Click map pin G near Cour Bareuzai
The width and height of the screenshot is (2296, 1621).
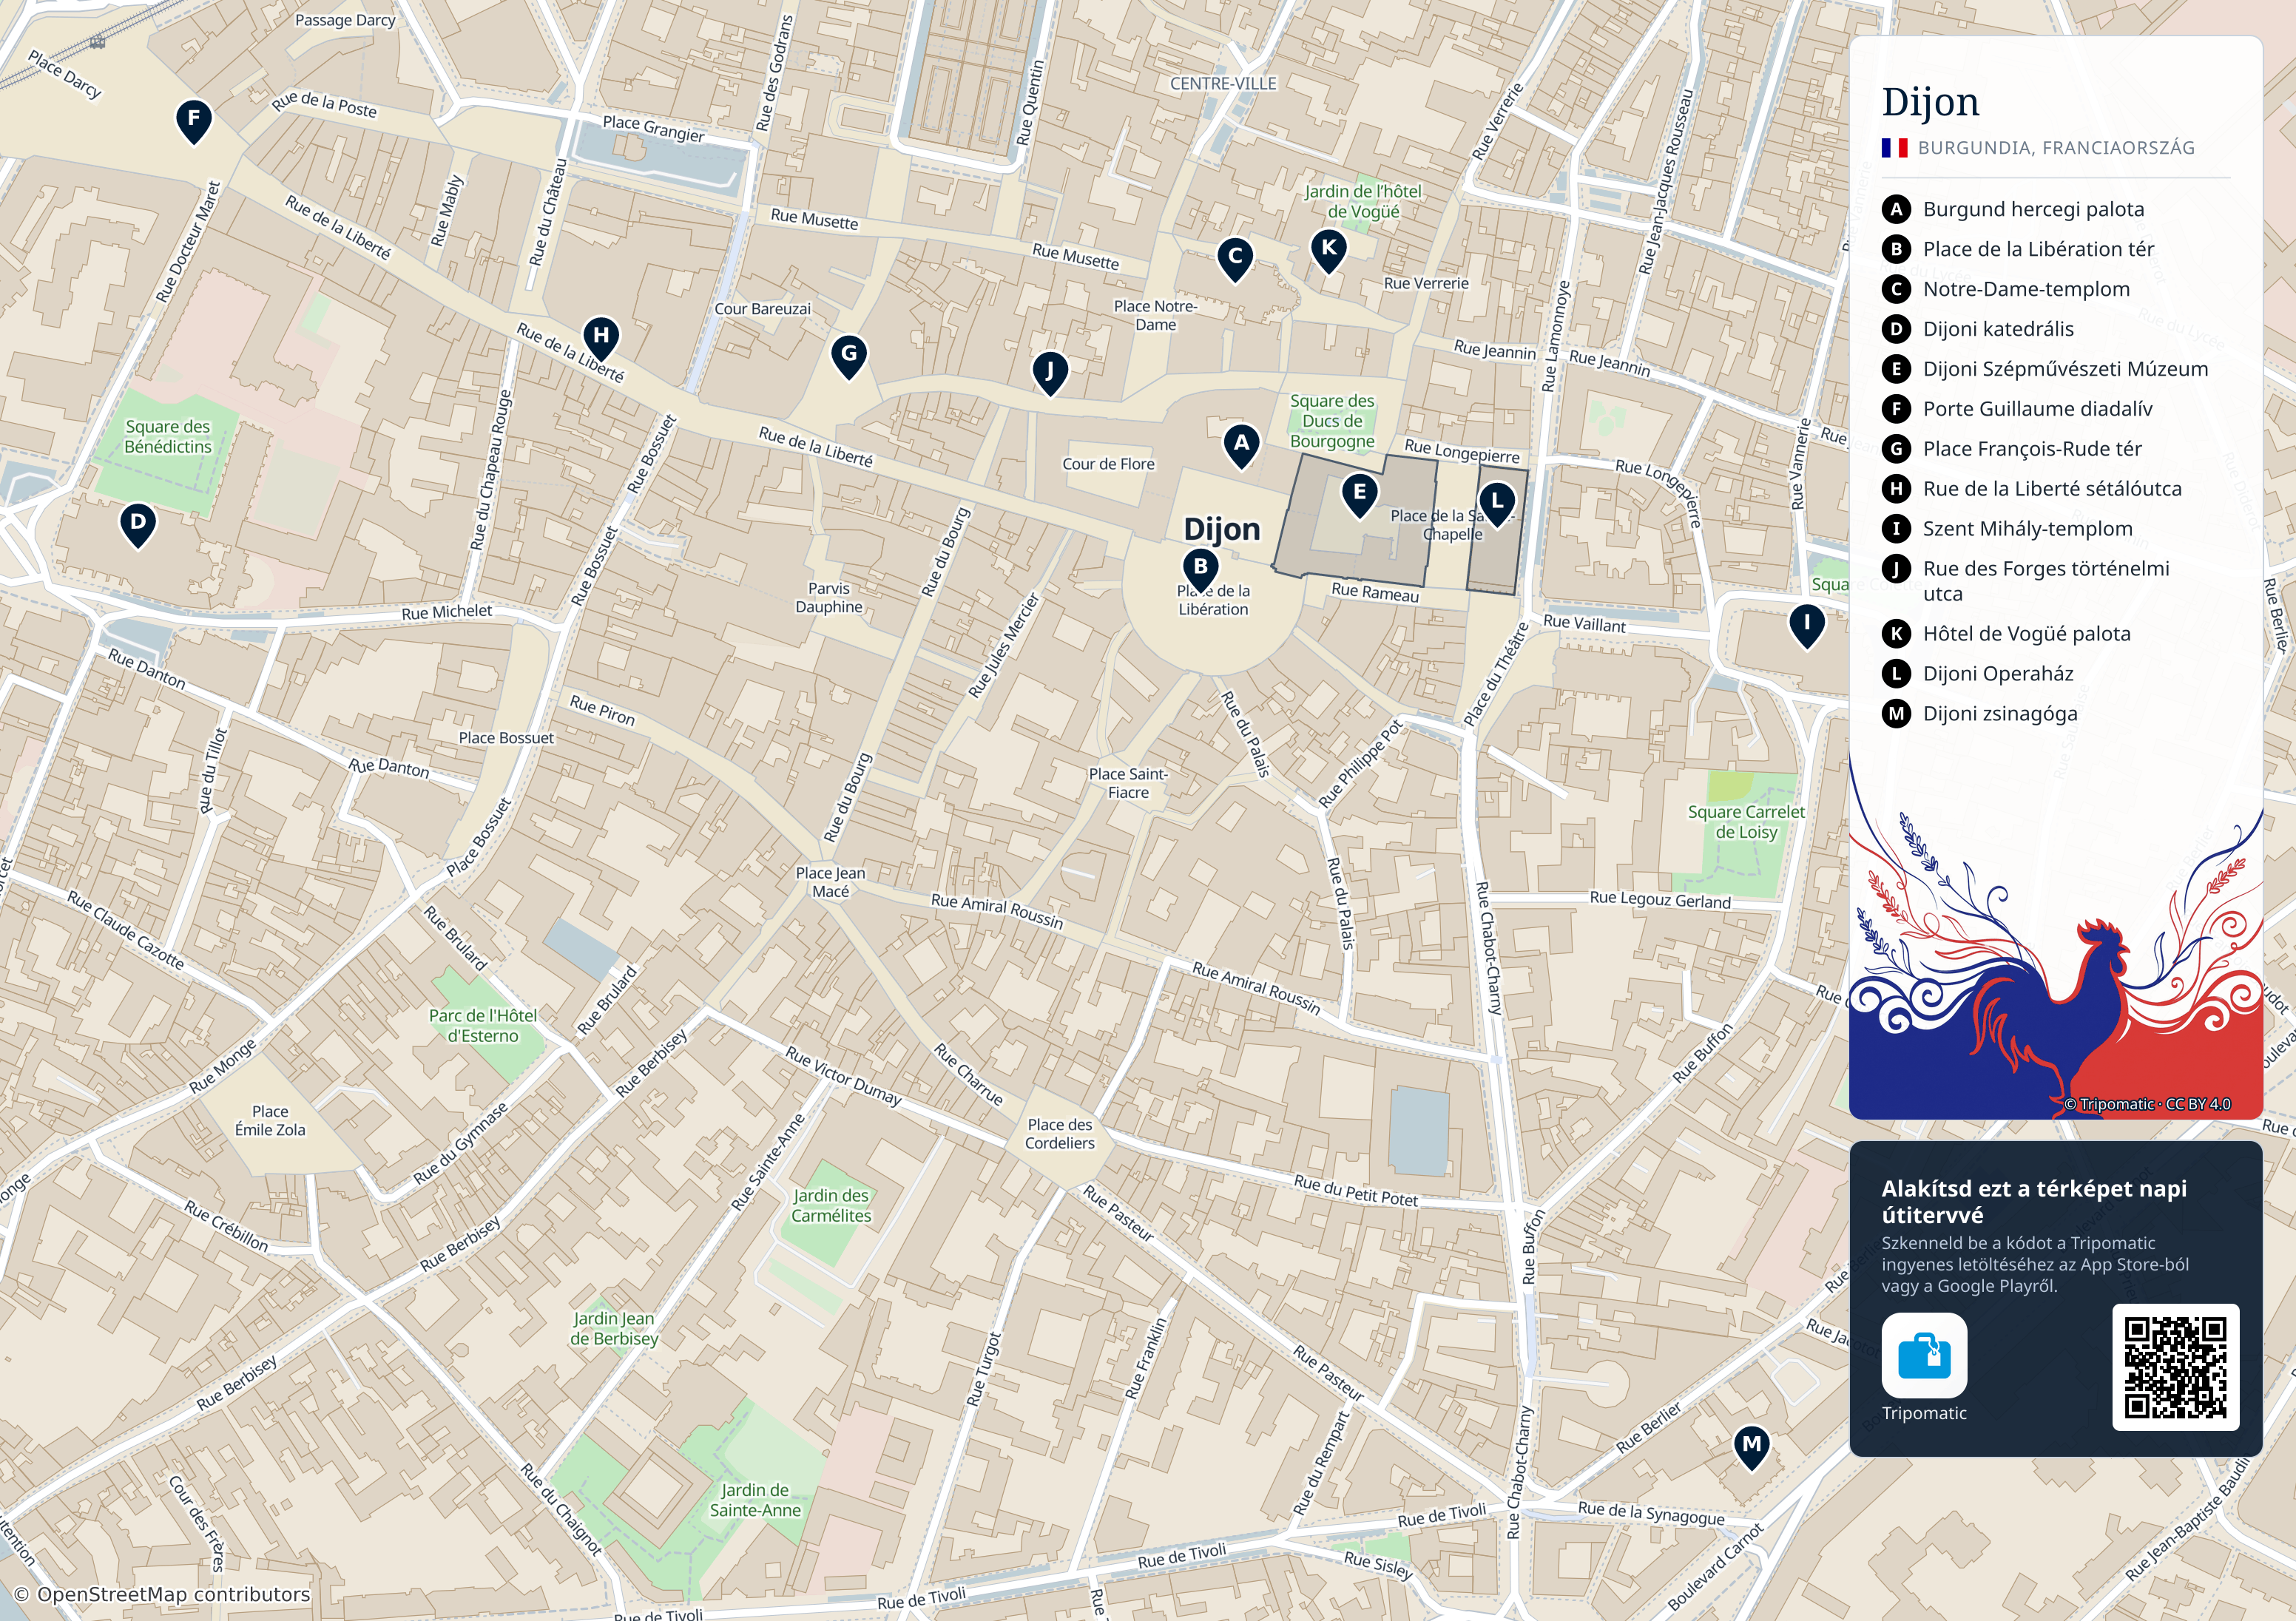click(x=849, y=357)
